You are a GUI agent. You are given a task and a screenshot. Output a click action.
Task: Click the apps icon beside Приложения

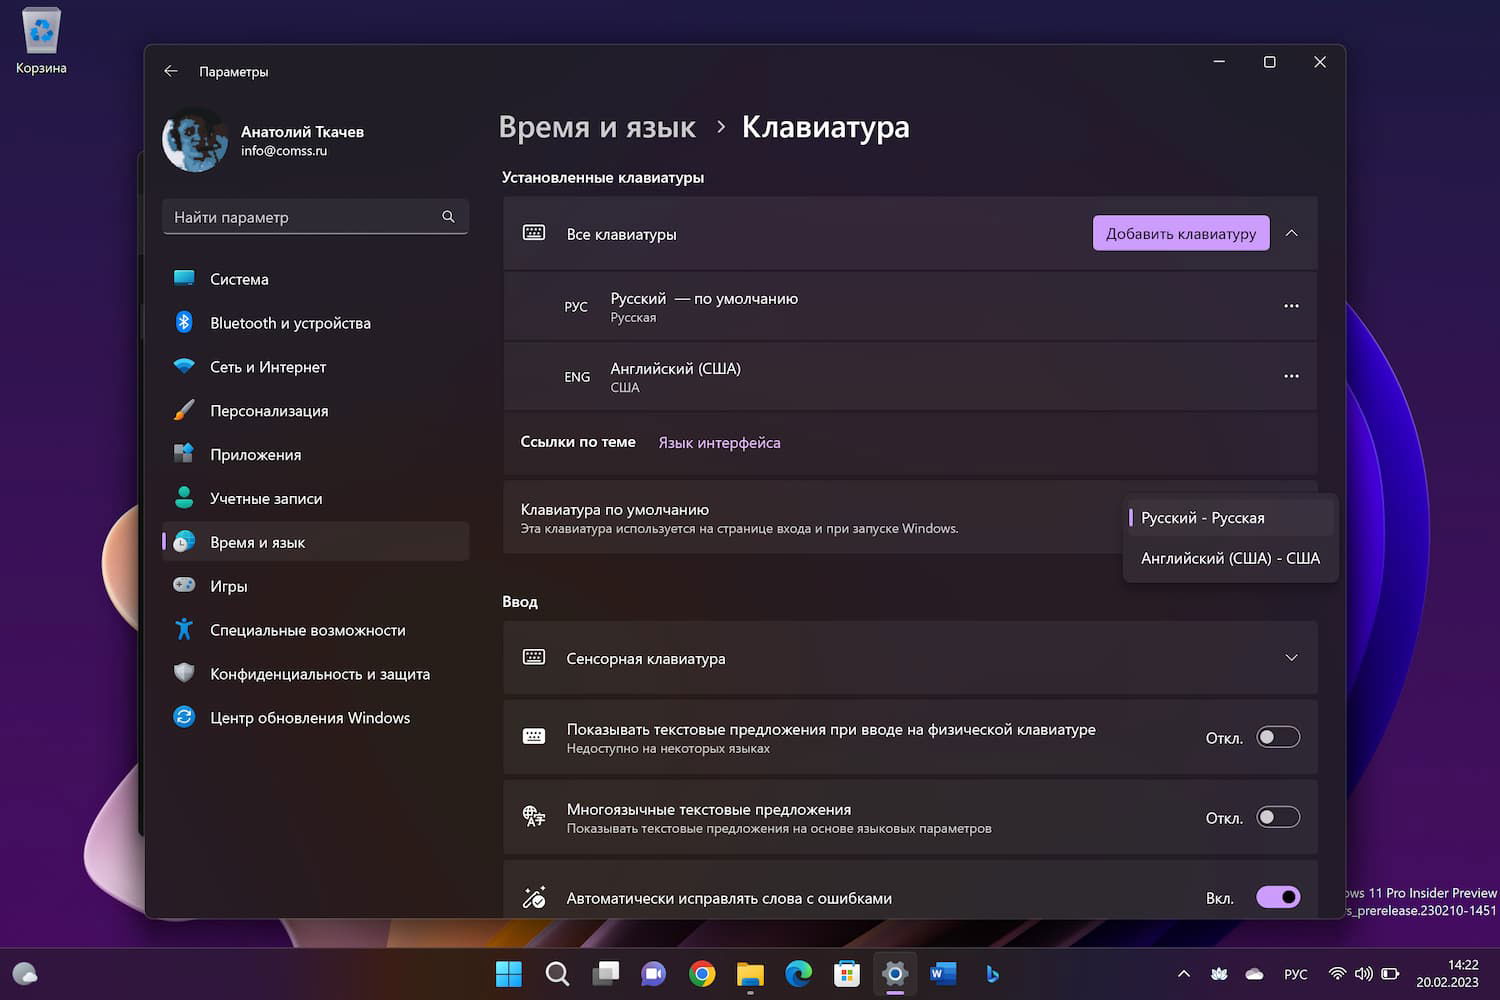(x=184, y=454)
